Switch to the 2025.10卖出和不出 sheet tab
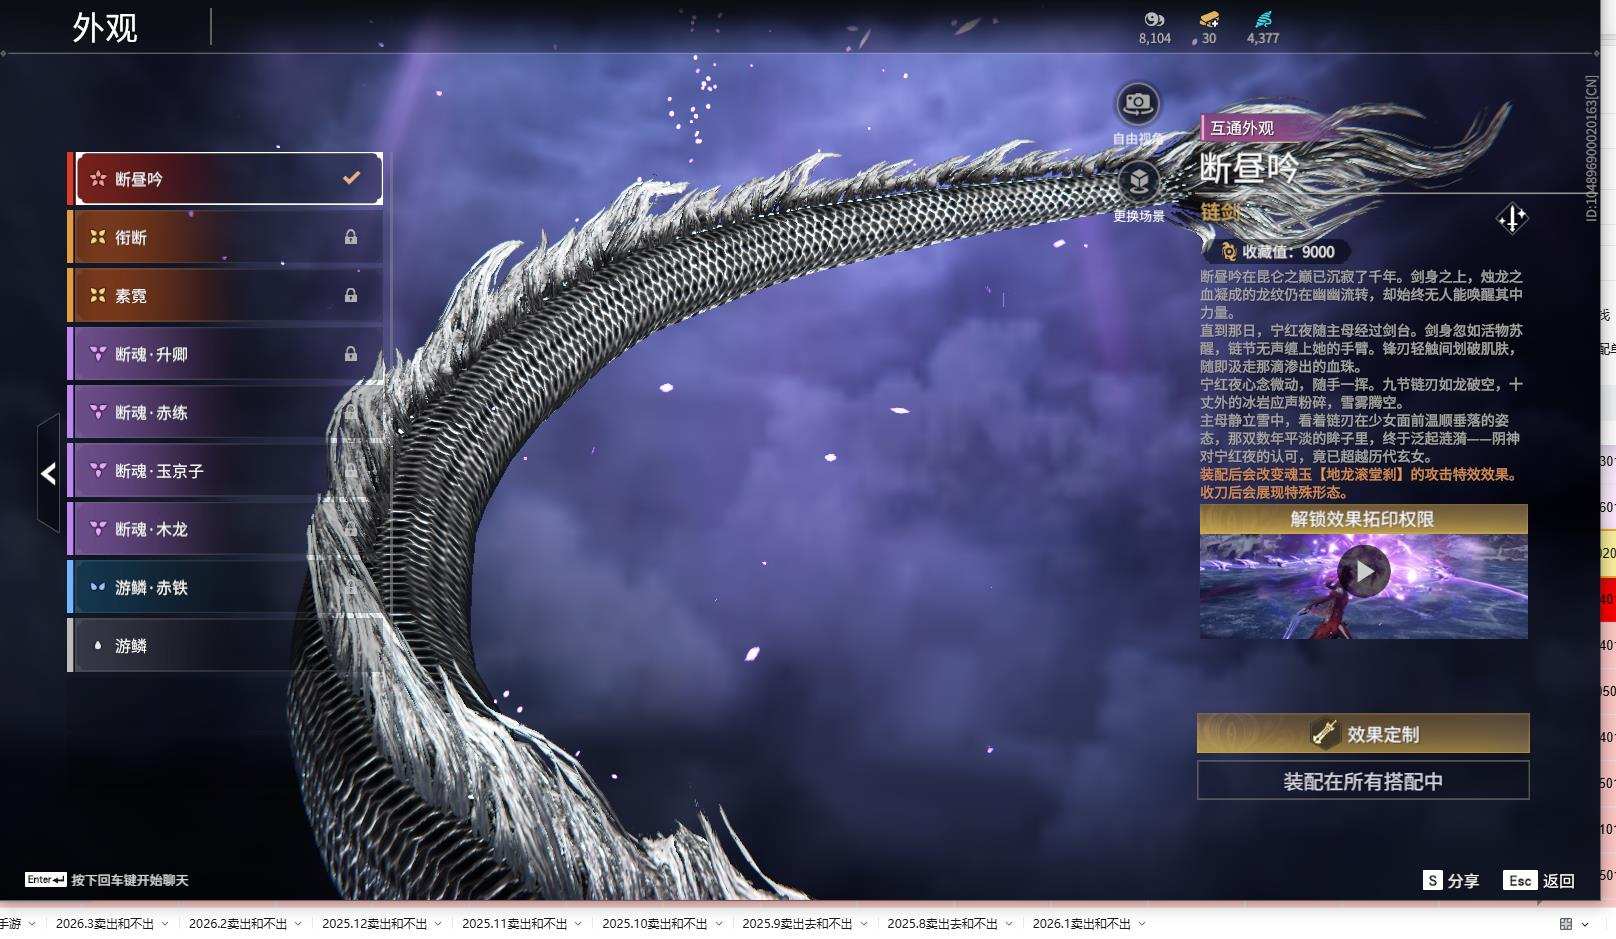The image size is (1616, 939). pyautogui.click(x=654, y=924)
